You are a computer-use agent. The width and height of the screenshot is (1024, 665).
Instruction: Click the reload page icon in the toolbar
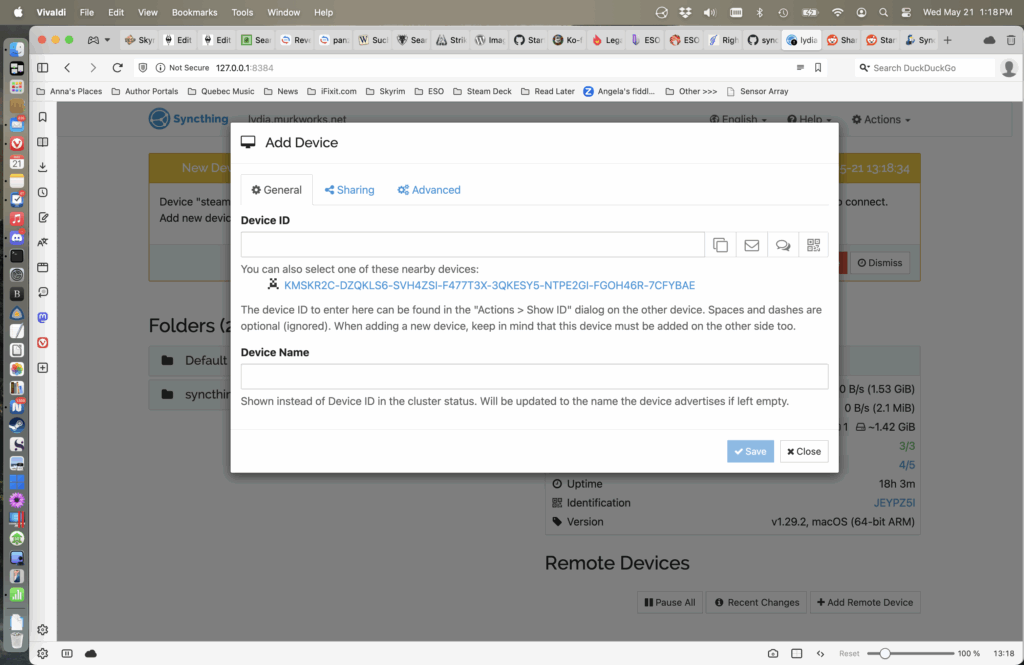pos(117,67)
